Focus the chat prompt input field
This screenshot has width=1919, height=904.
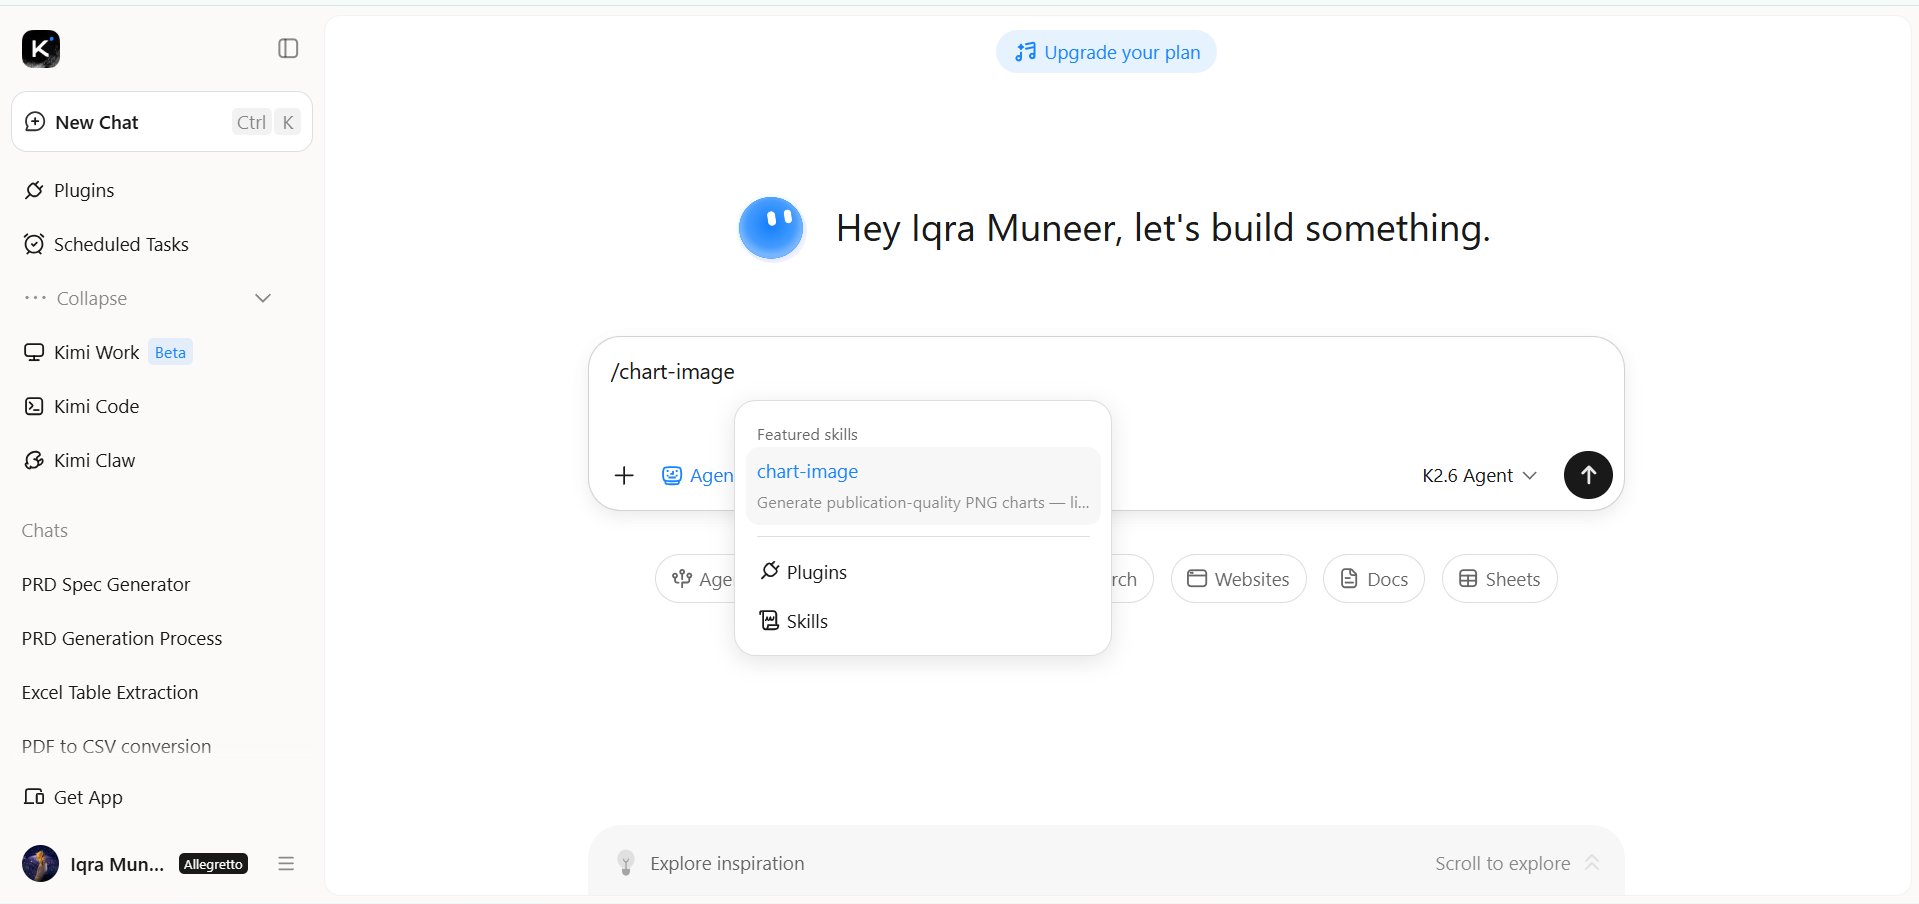(1106, 372)
